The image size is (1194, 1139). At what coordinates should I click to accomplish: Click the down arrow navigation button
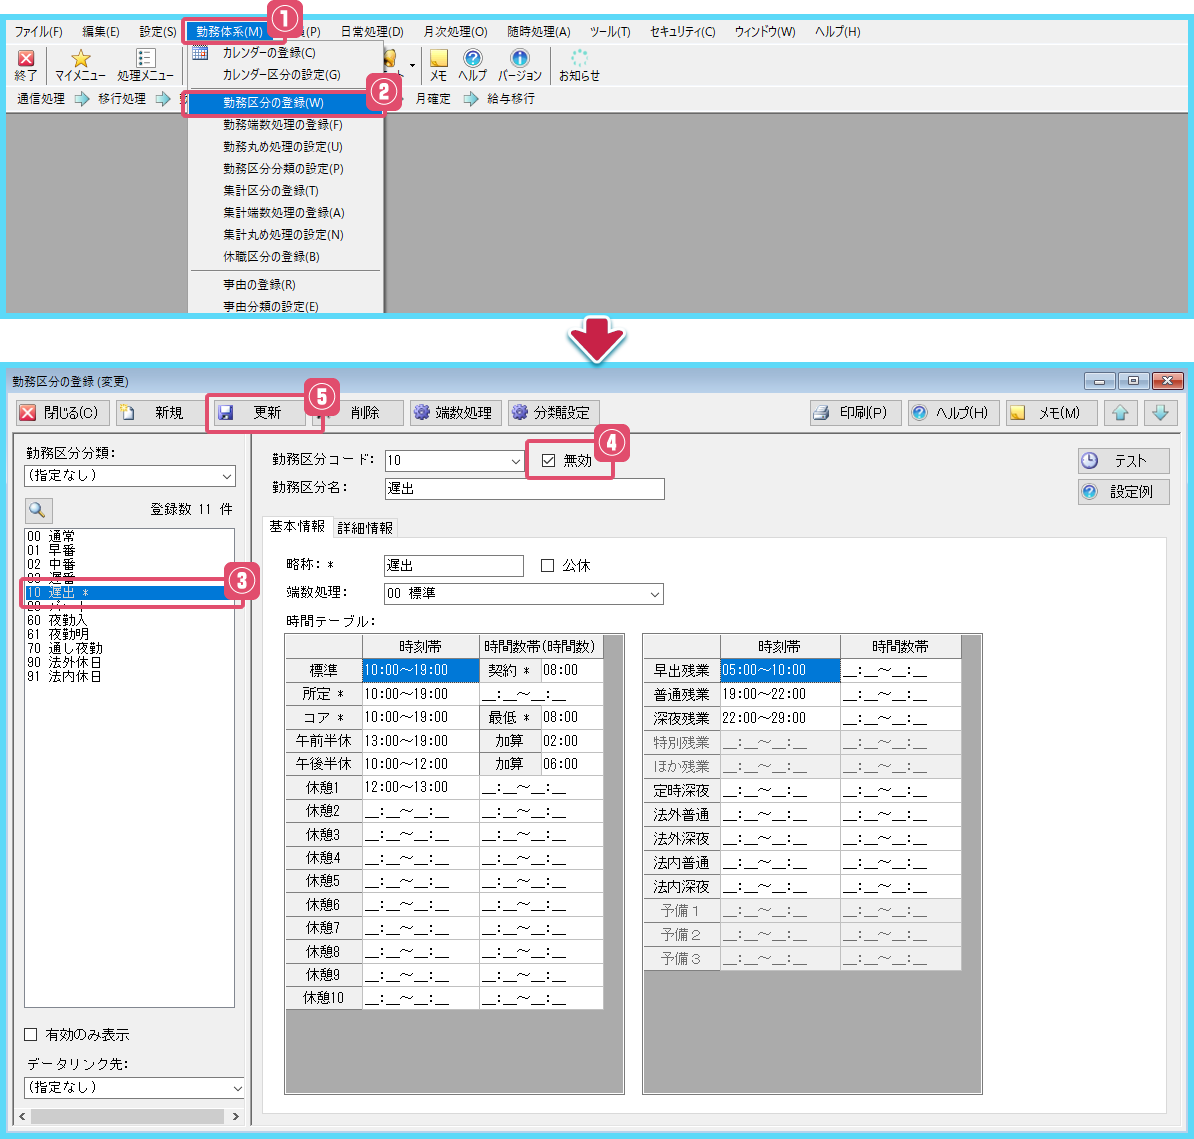(1160, 413)
